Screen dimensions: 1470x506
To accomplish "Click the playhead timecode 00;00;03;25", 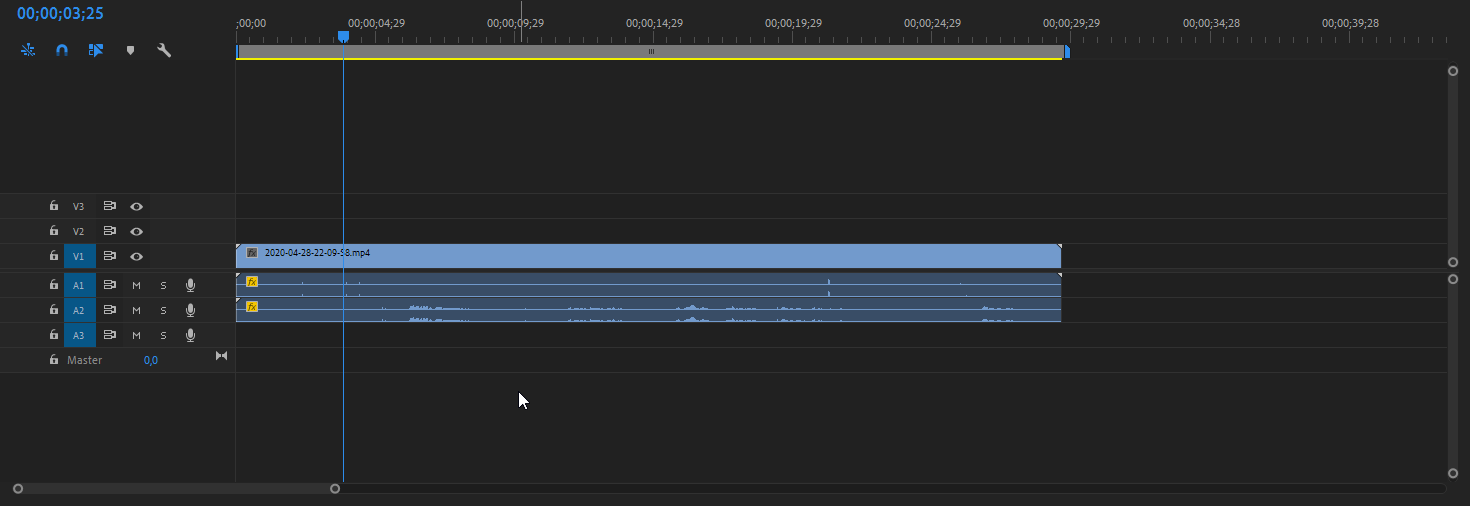I will coord(60,14).
